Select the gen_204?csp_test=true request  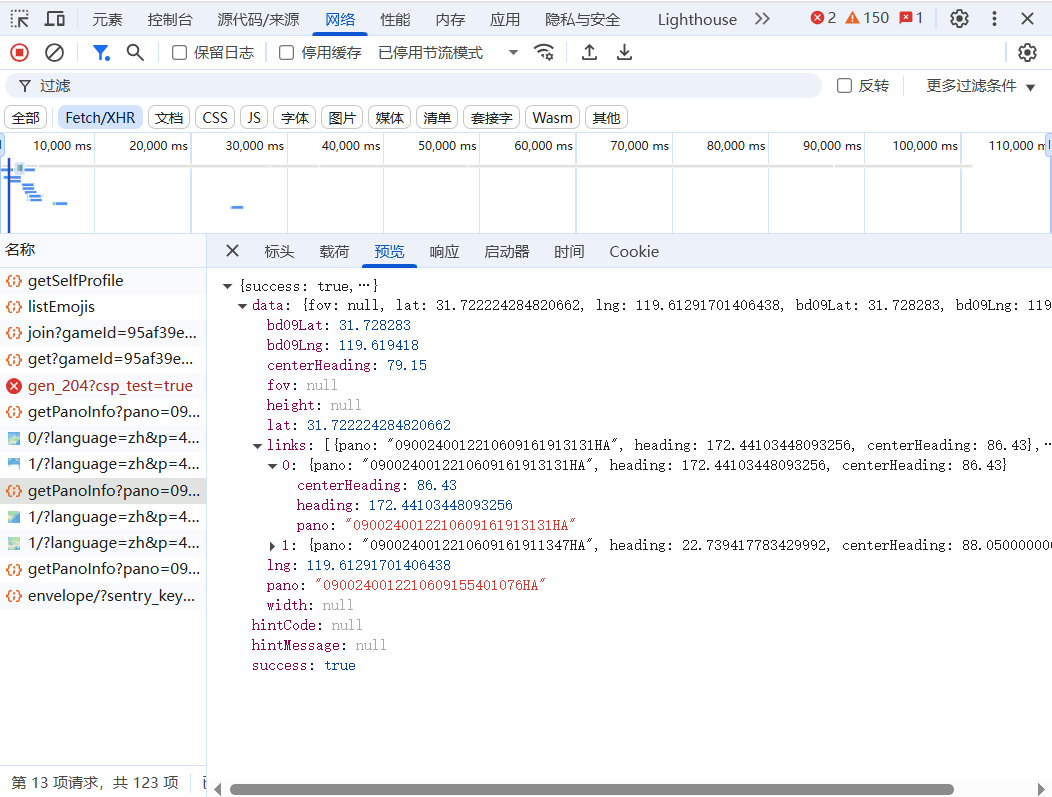pos(110,386)
